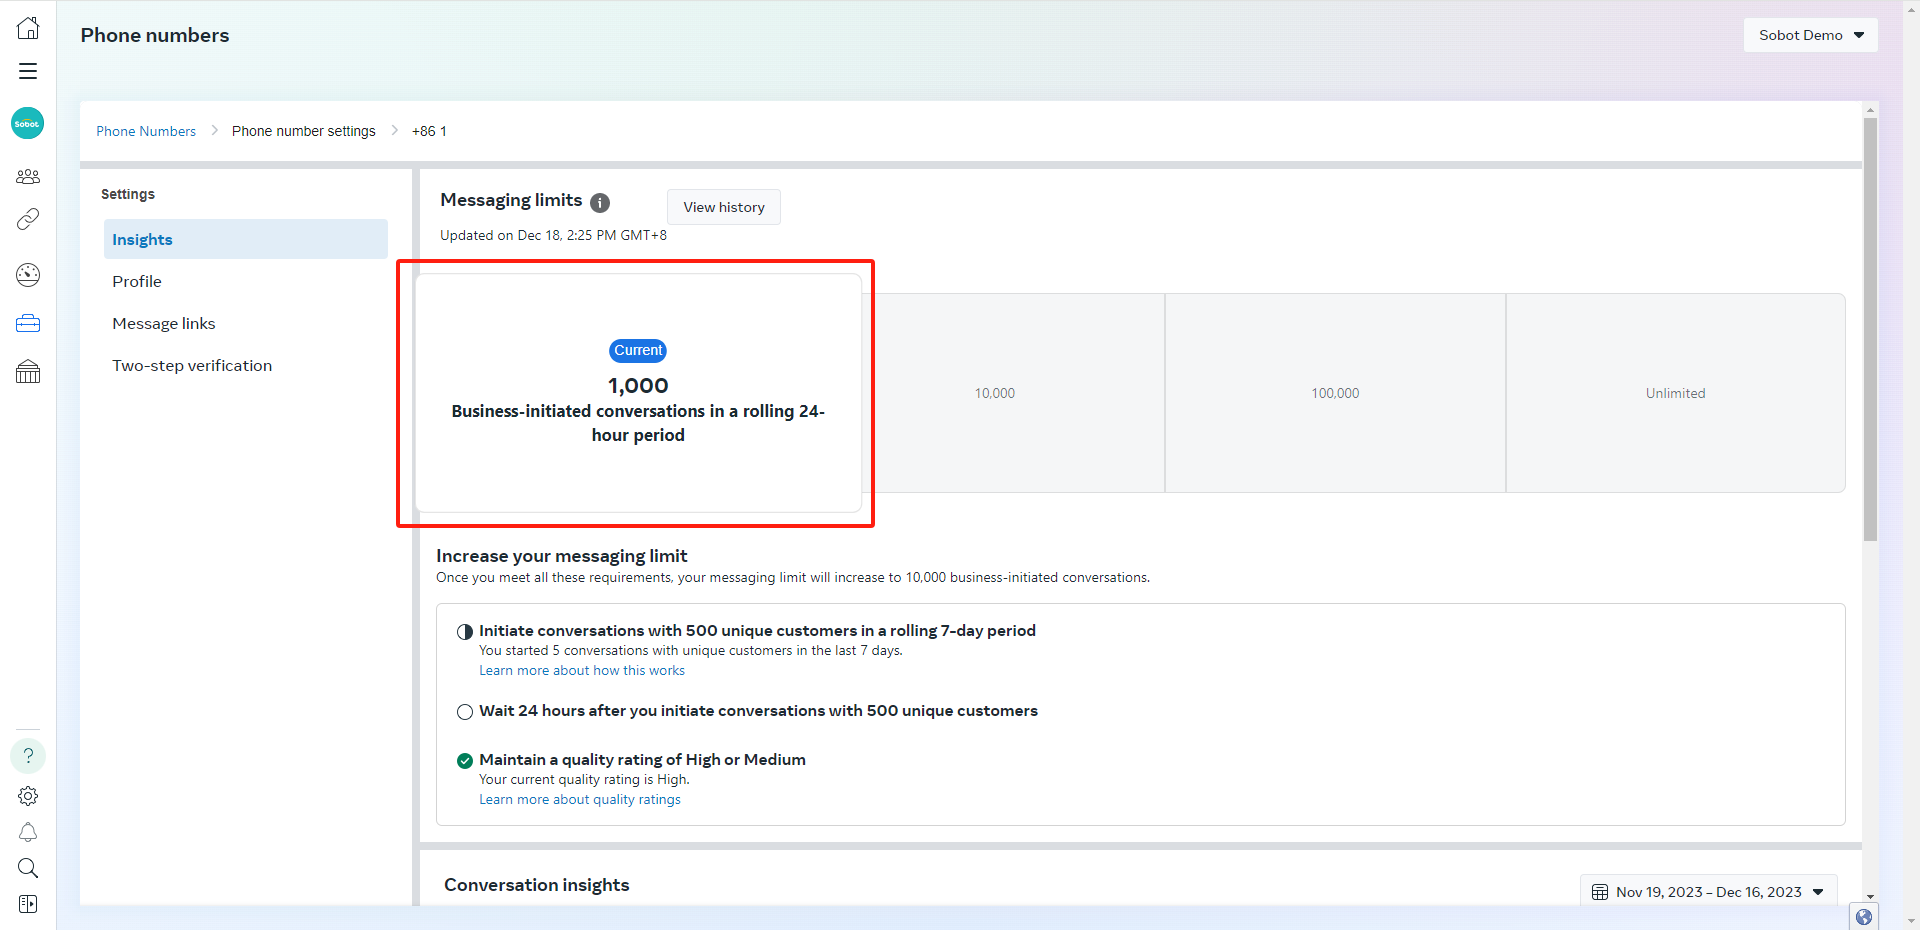Click the View history button
This screenshot has height=930, width=1920.
[724, 207]
